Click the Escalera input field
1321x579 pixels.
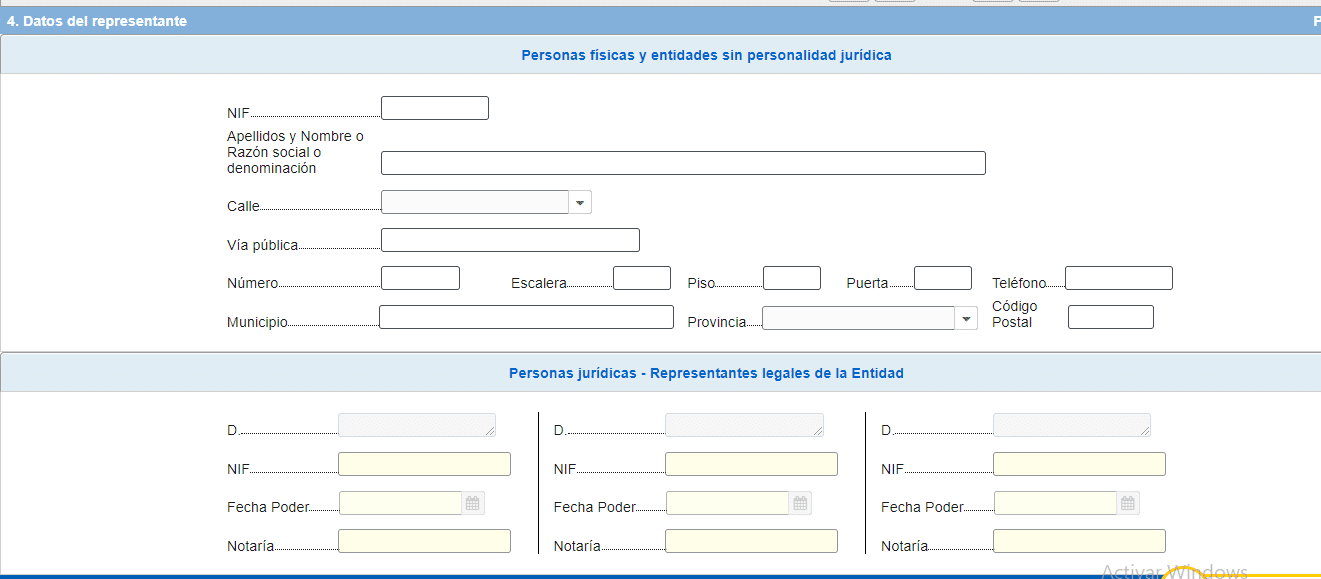click(641, 278)
